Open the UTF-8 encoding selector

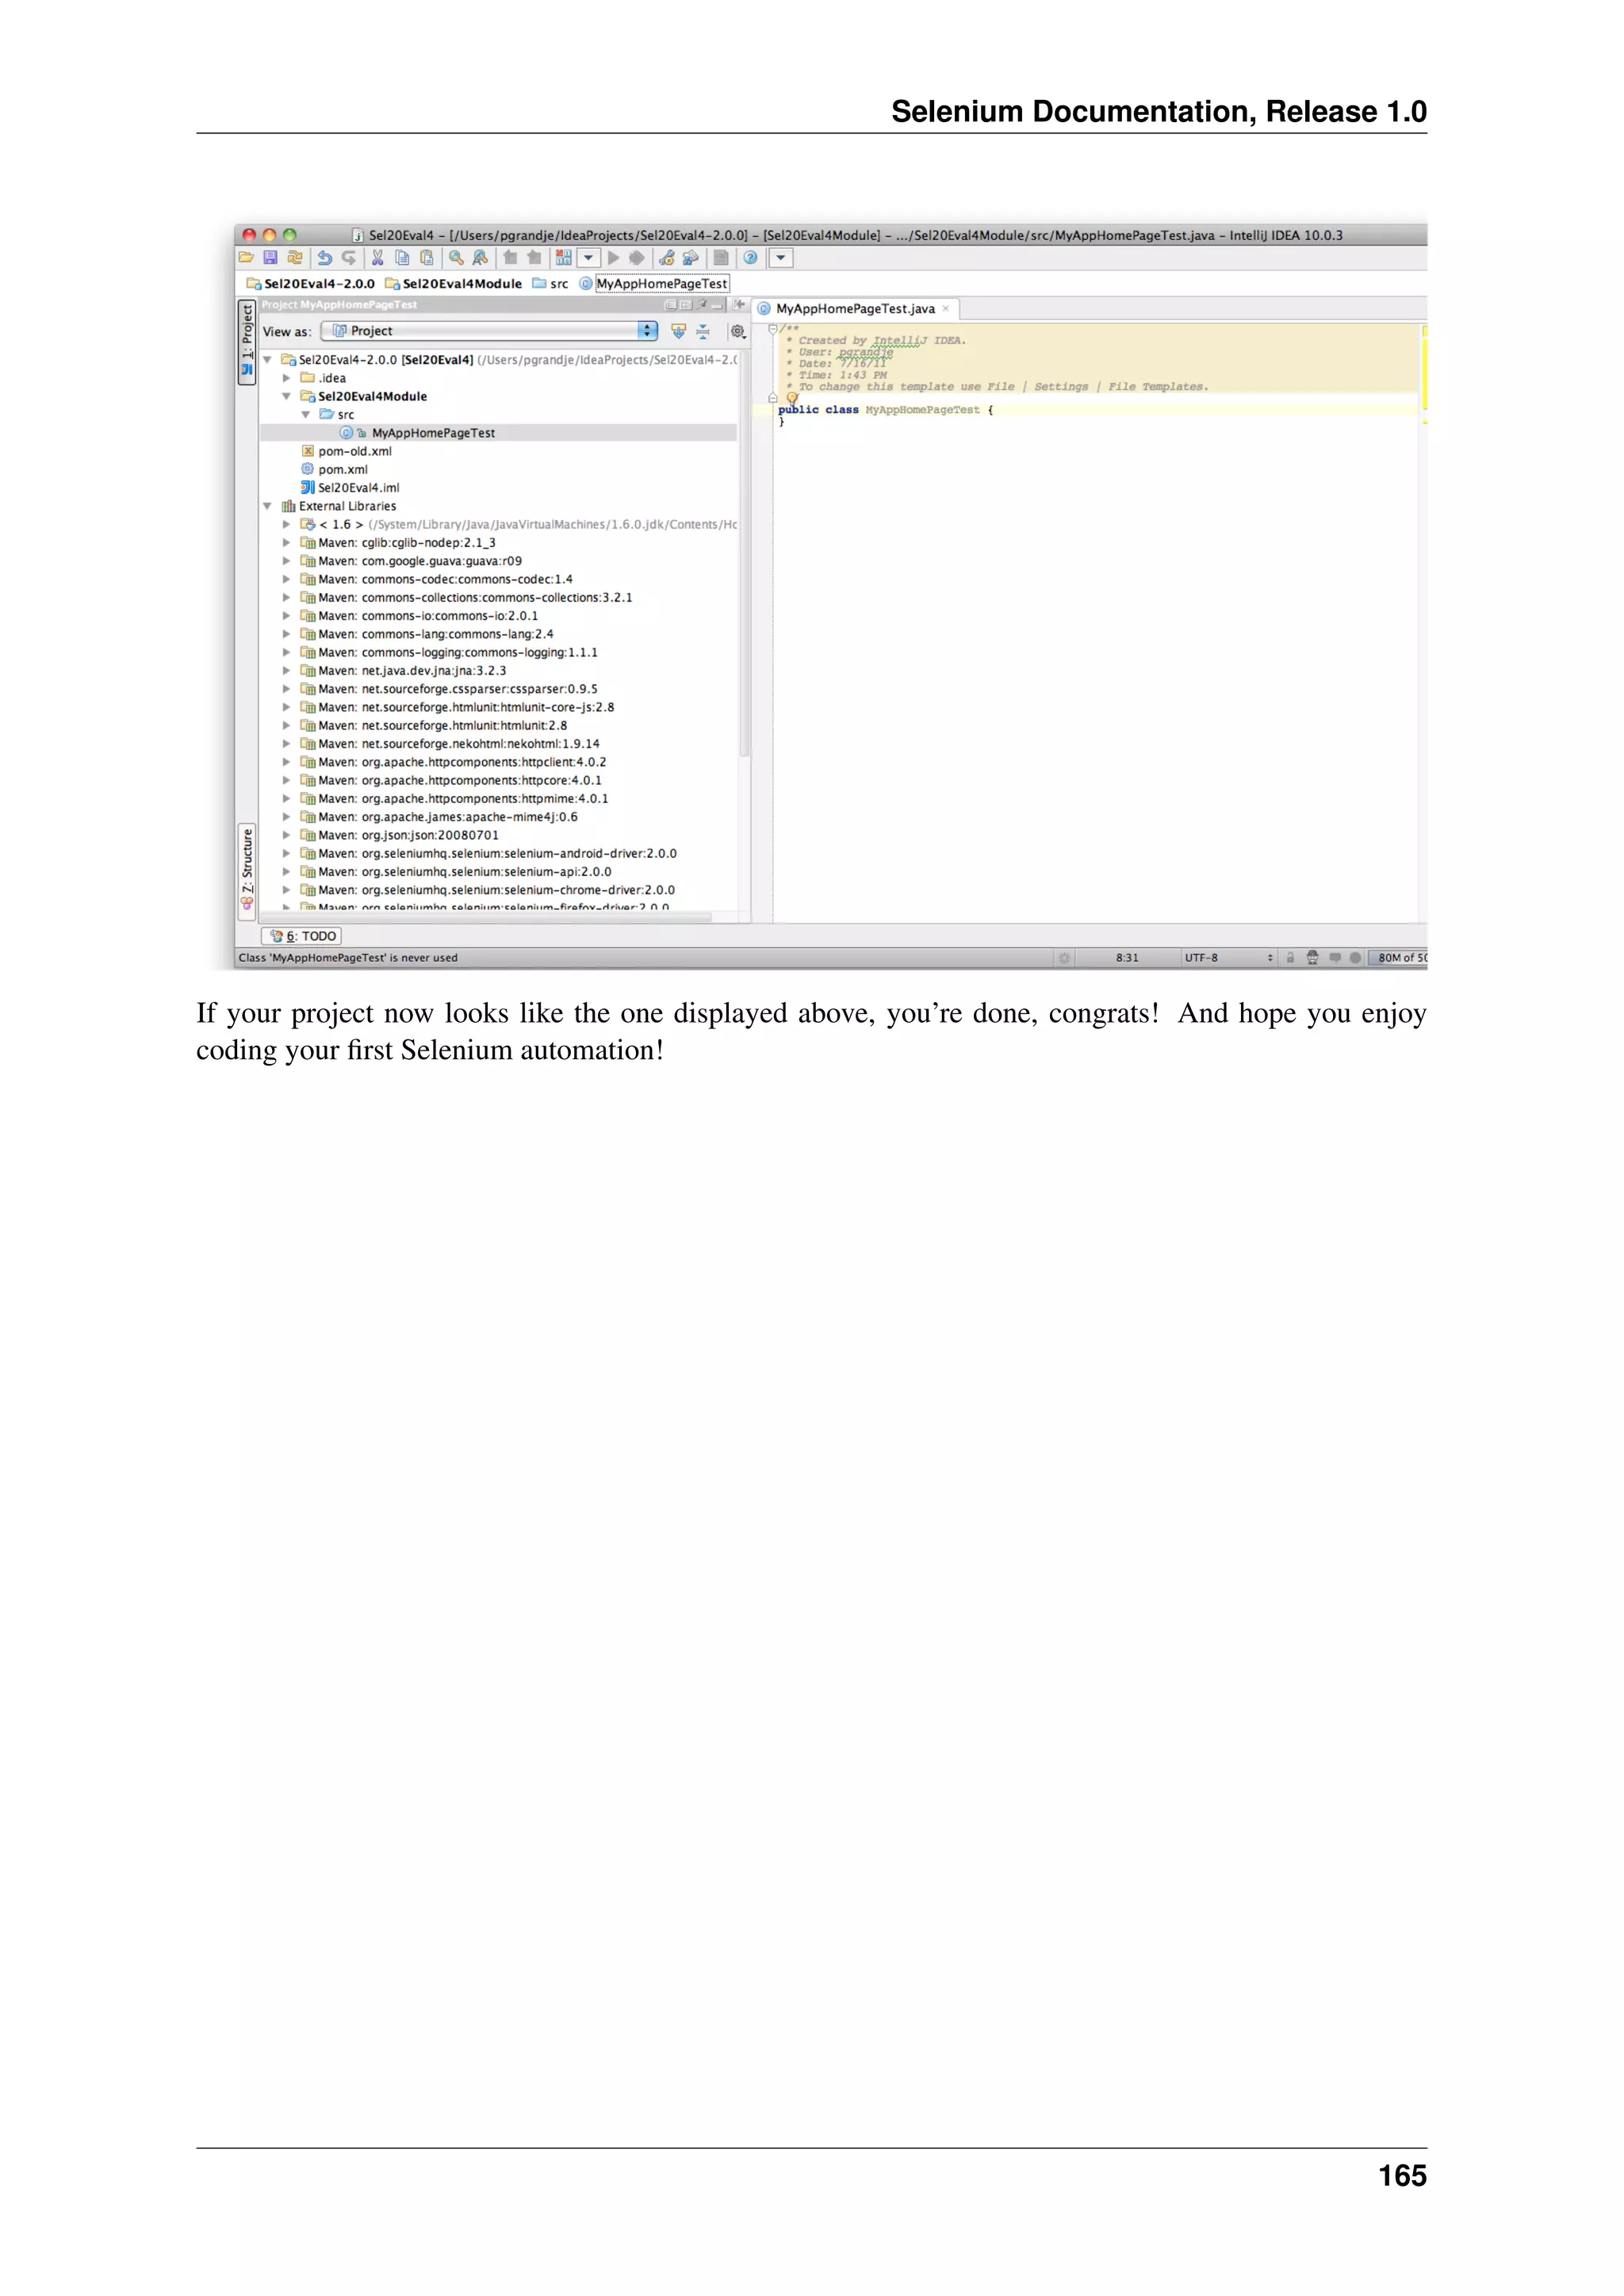pos(1229,958)
